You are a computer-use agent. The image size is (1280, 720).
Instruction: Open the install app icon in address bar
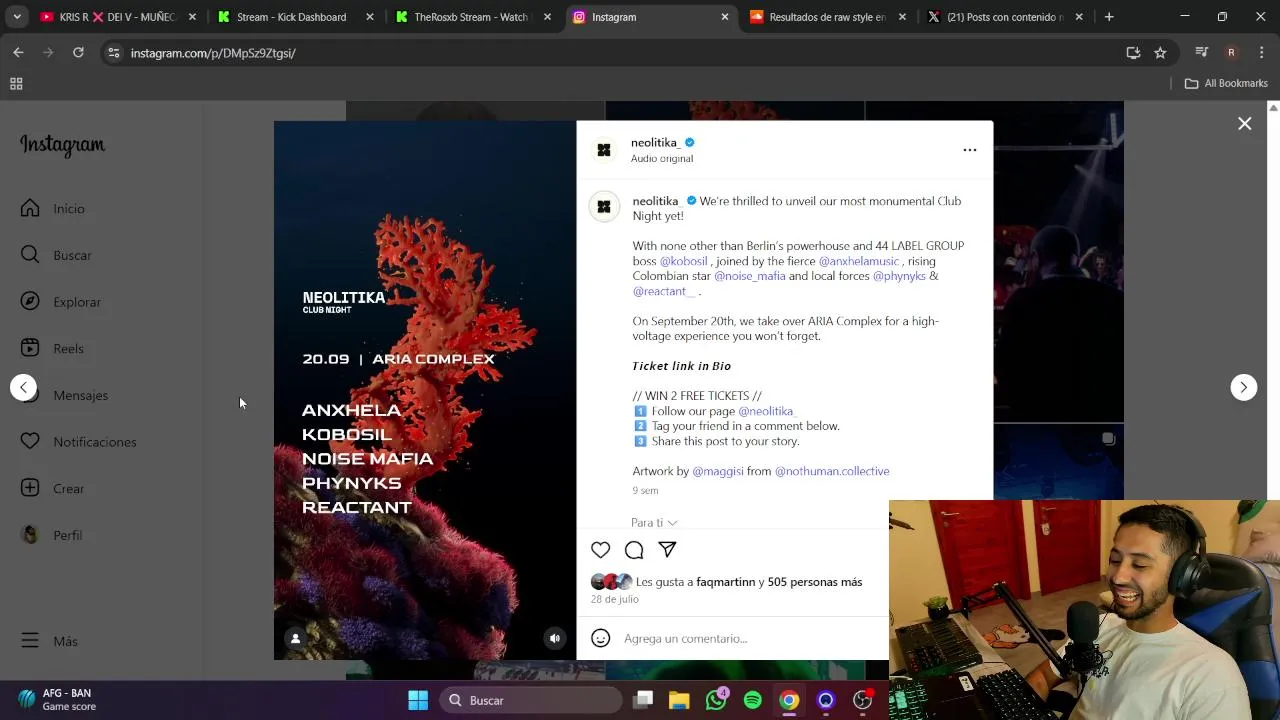tap(1133, 53)
